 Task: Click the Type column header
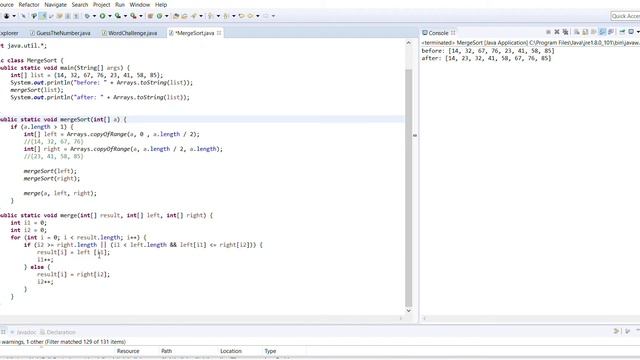coord(270,351)
